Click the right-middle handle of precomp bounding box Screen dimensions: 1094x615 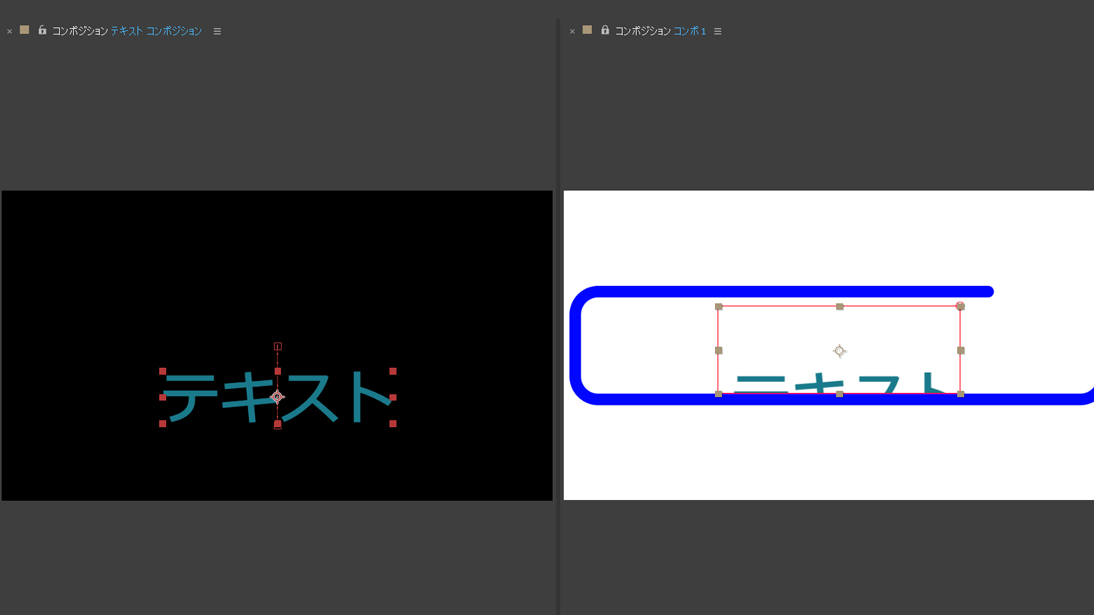point(960,351)
